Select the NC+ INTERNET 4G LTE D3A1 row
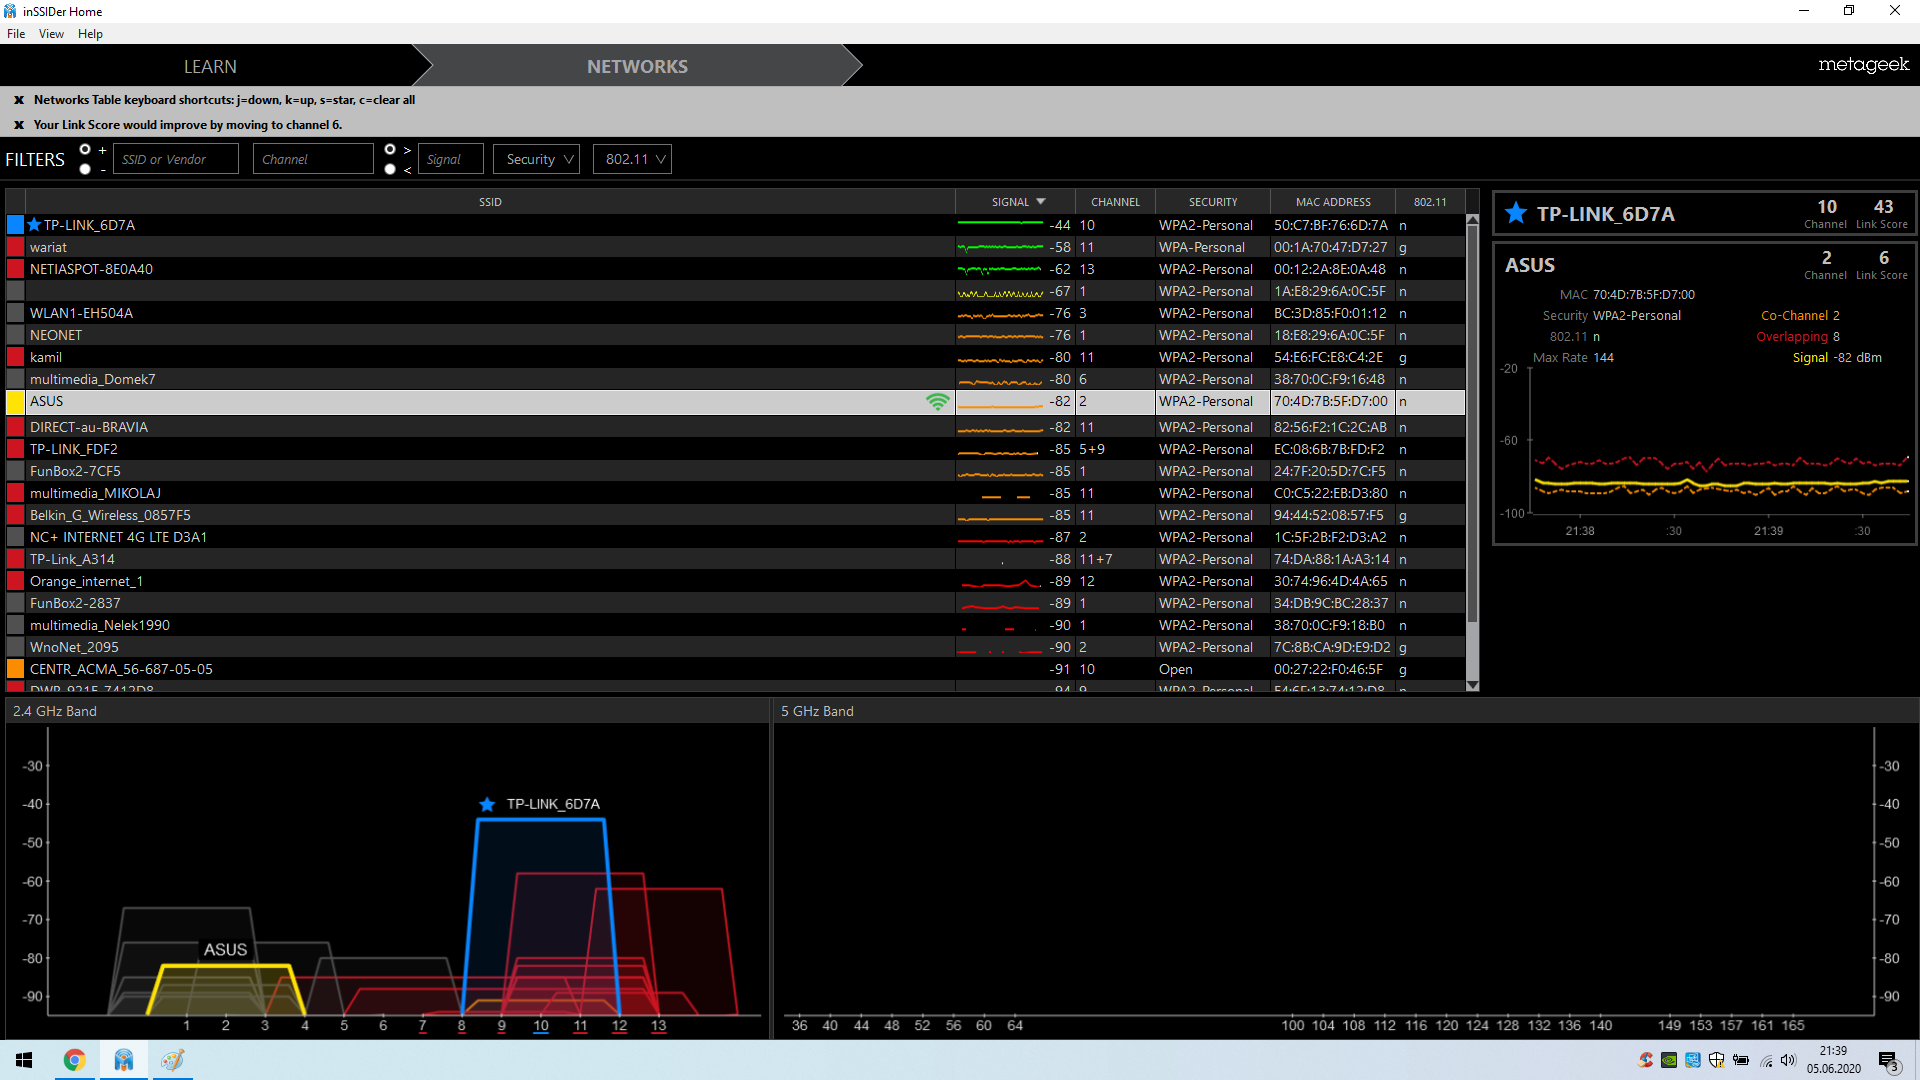 click(736, 537)
